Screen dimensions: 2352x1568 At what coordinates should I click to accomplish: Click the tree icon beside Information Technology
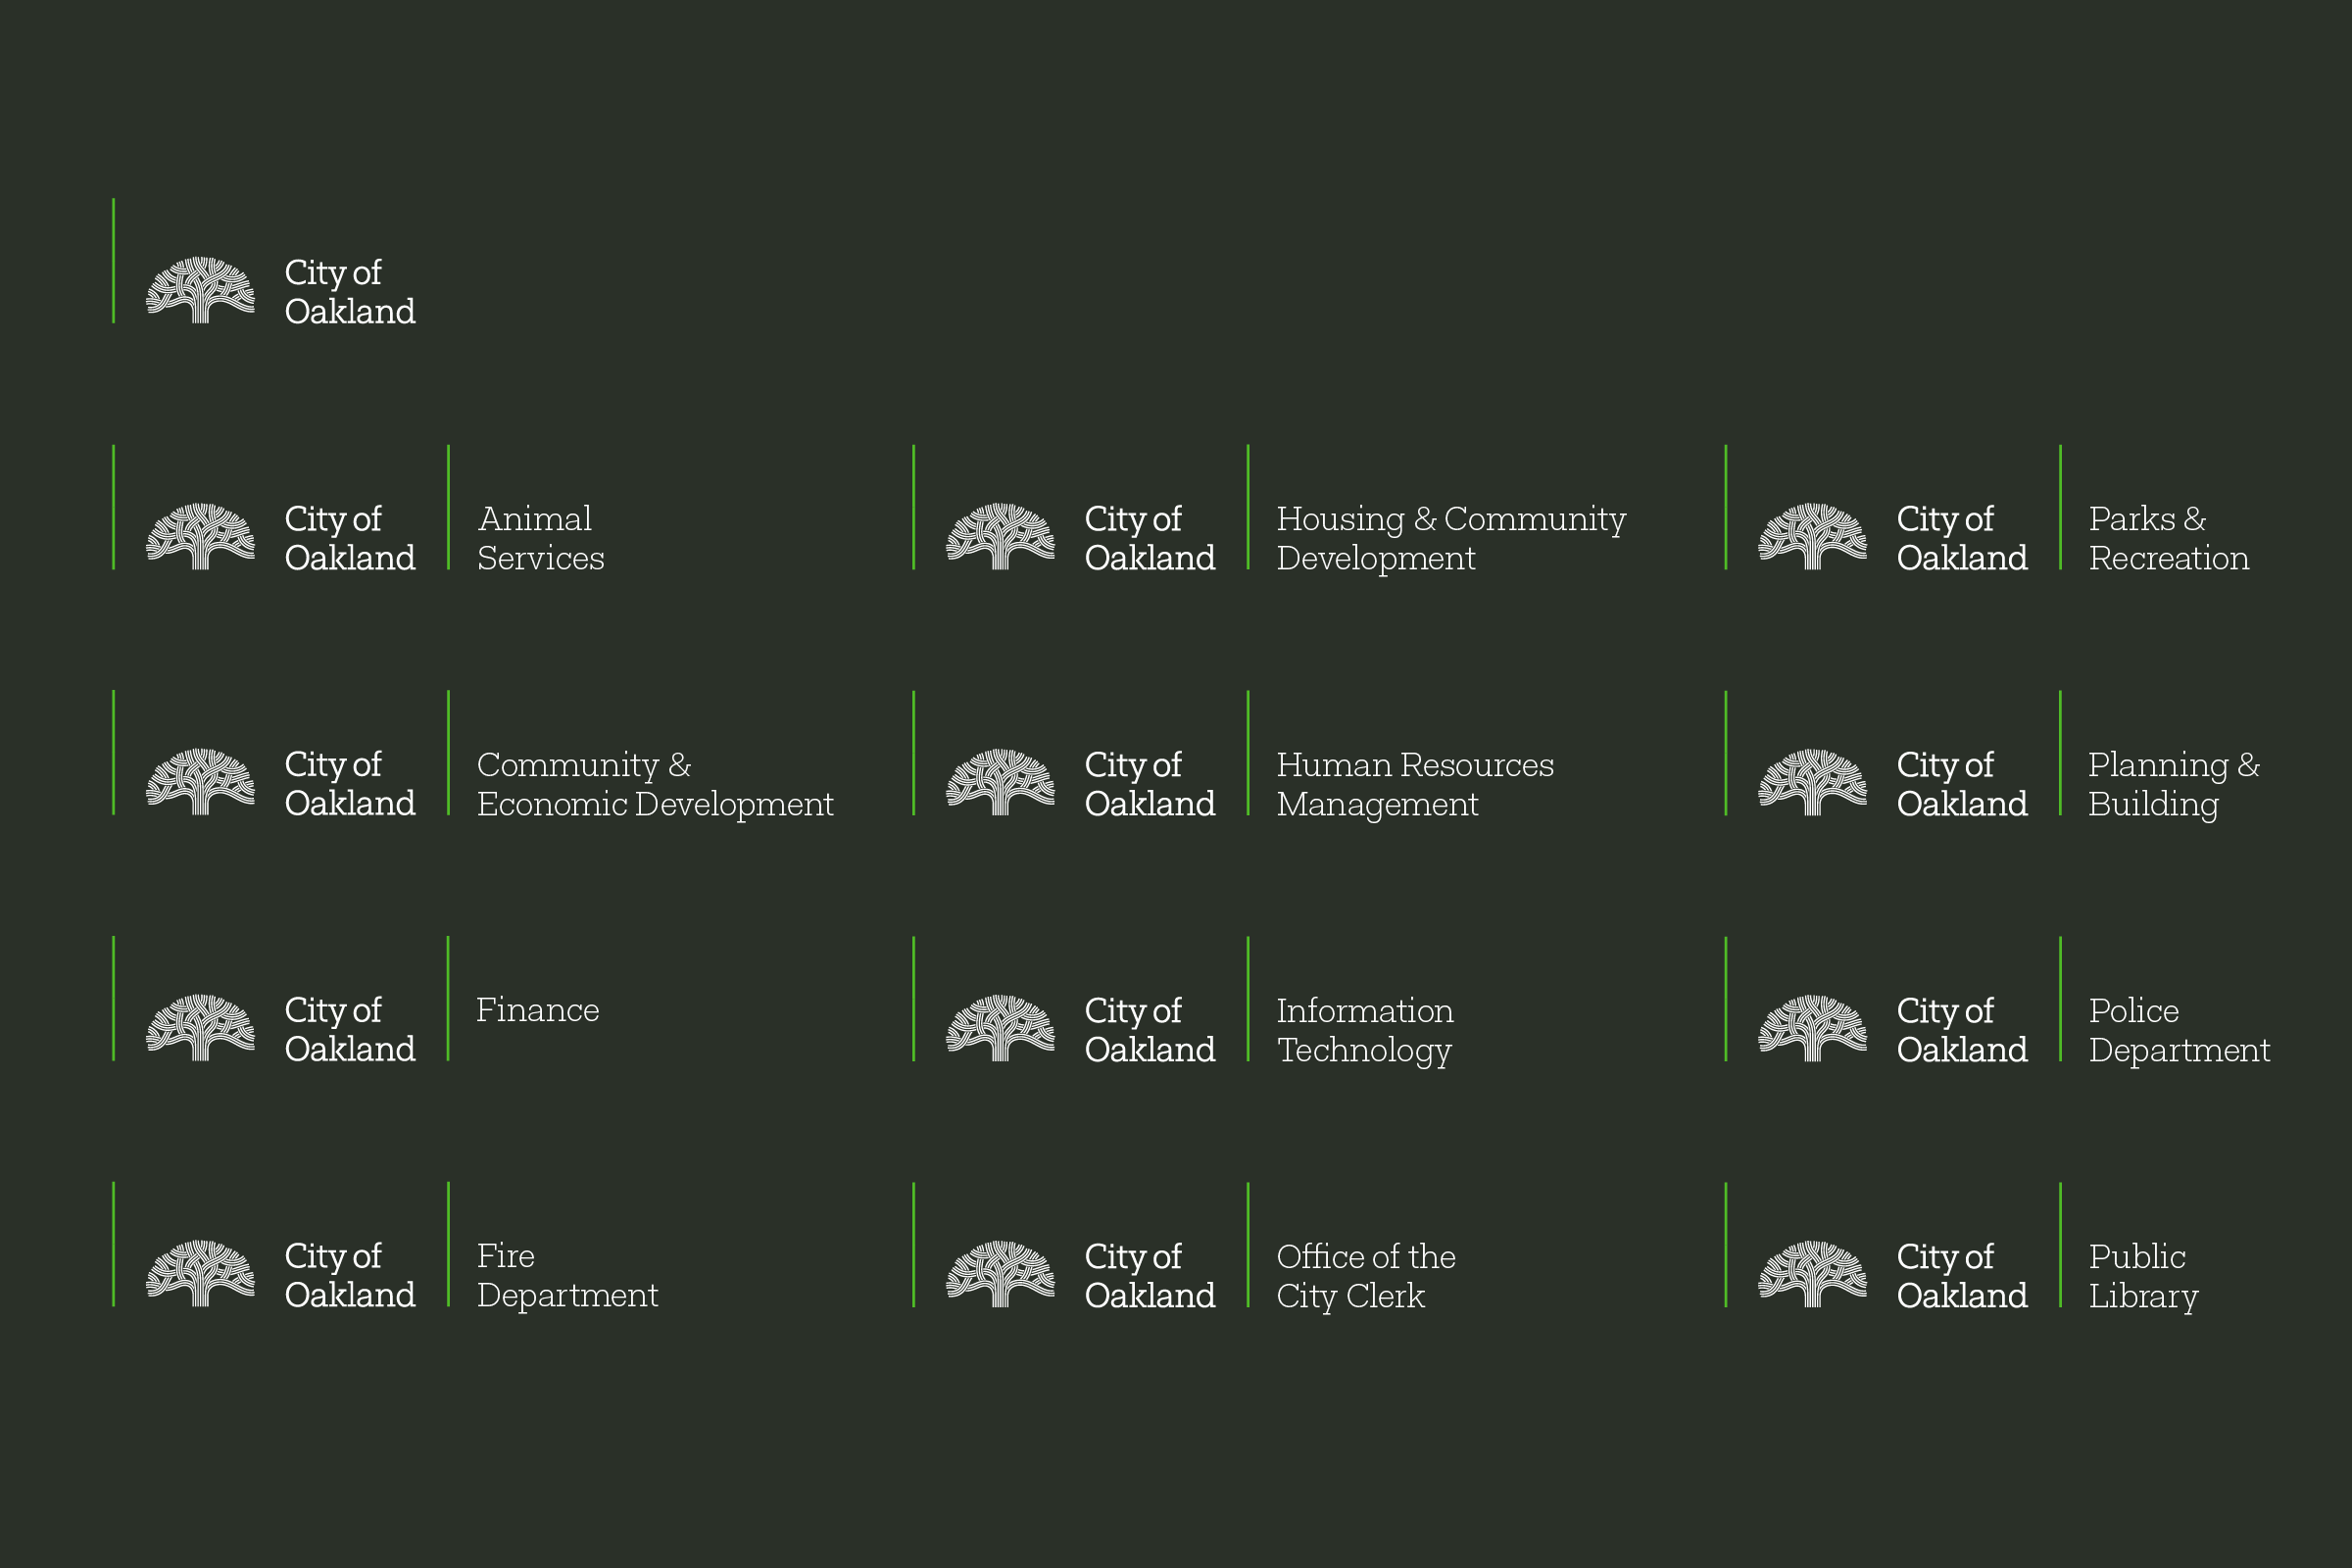(x=1000, y=1028)
